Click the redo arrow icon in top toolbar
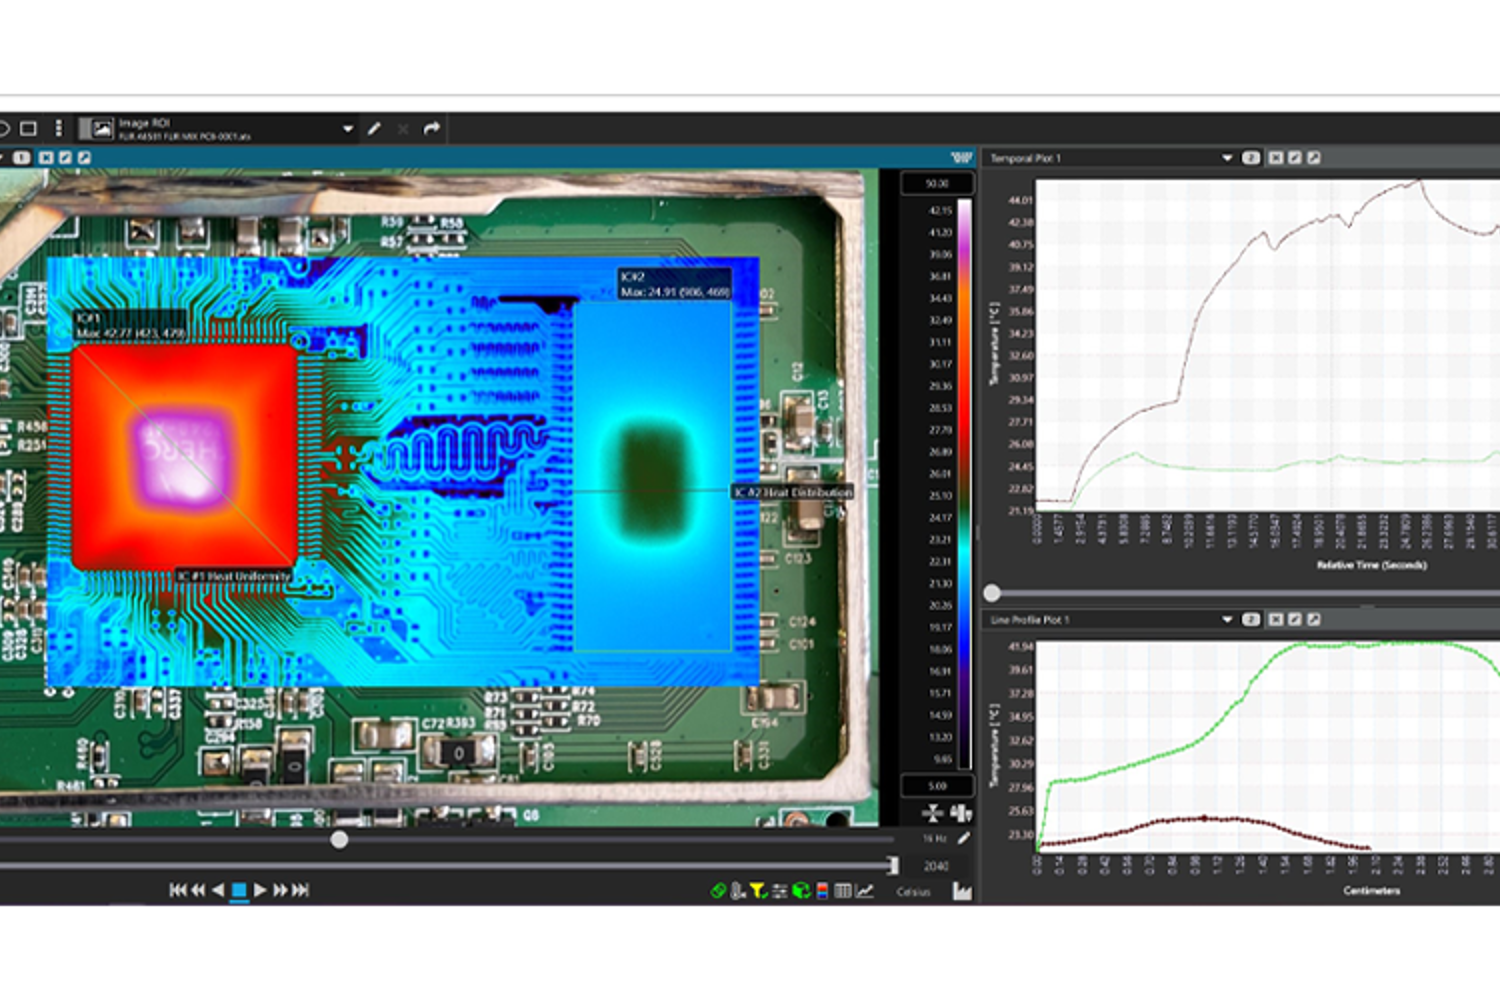Image resolution: width=1500 pixels, height=1000 pixels. click(432, 128)
